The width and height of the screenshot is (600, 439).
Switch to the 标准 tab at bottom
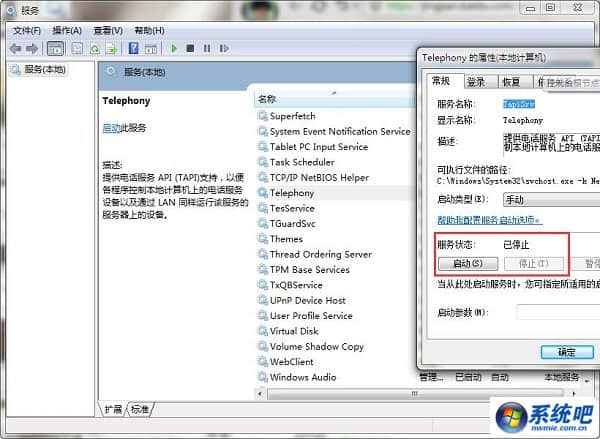(x=139, y=409)
